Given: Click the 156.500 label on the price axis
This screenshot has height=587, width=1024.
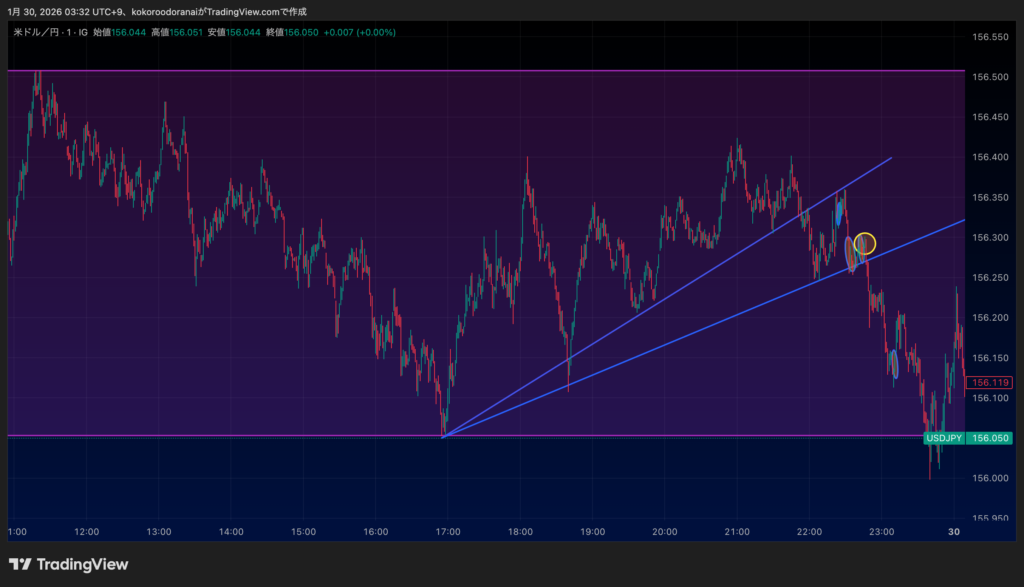Looking at the screenshot, I should point(989,77).
